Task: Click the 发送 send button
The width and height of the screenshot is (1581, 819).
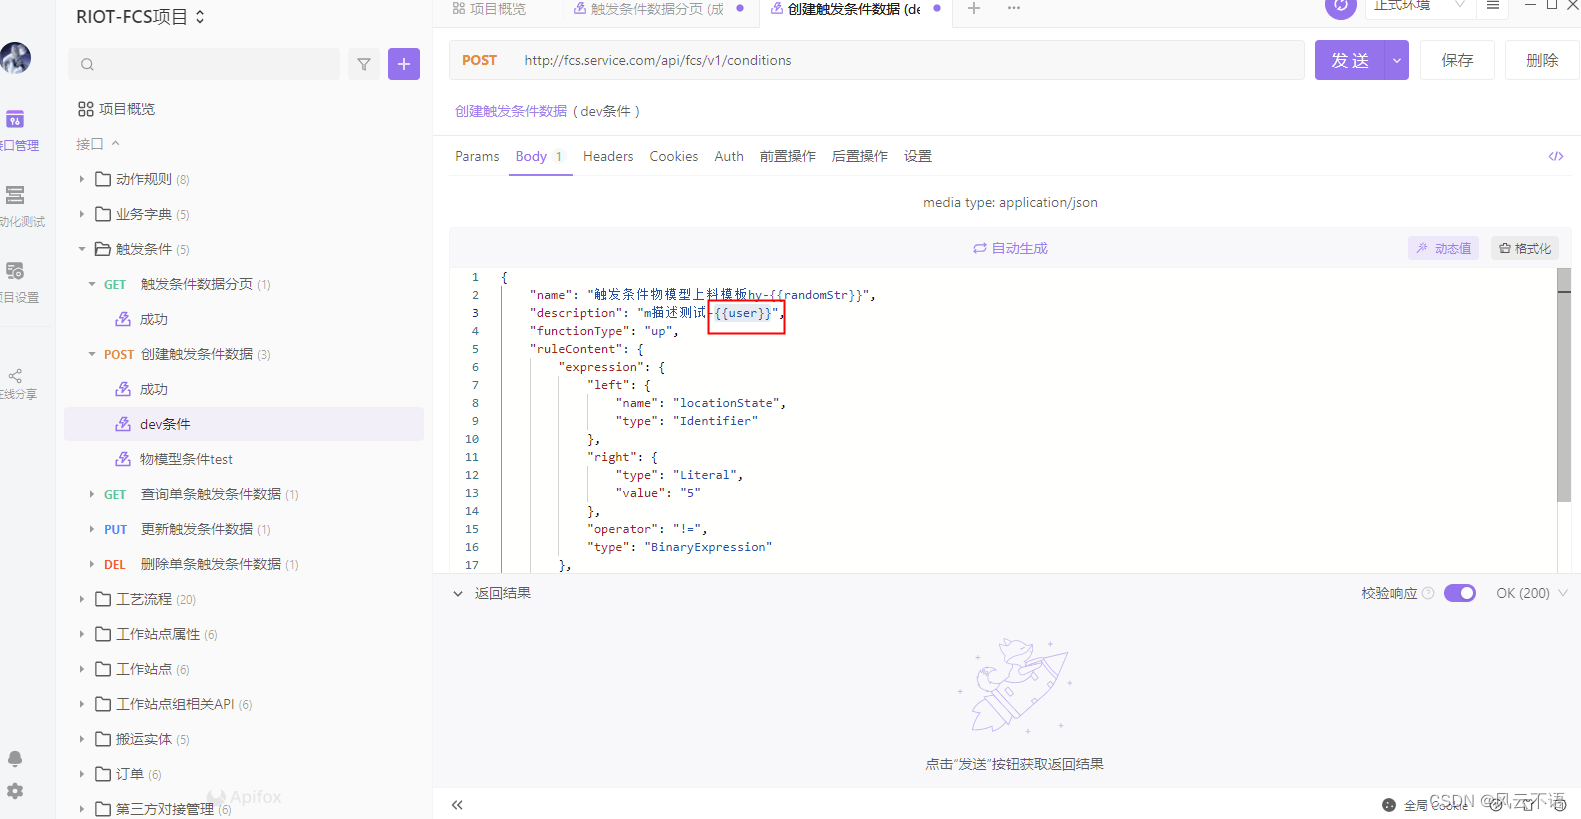Action: click(x=1350, y=60)
